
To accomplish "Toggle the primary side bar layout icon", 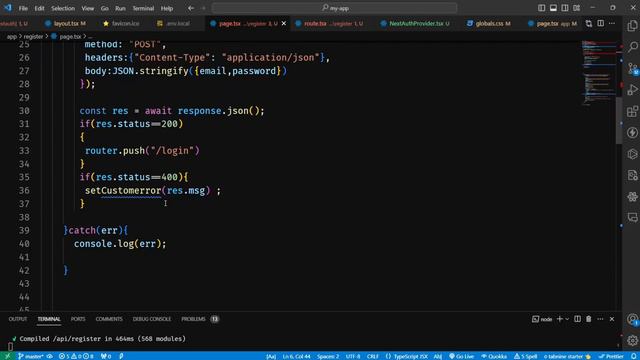I will (541, 8).
